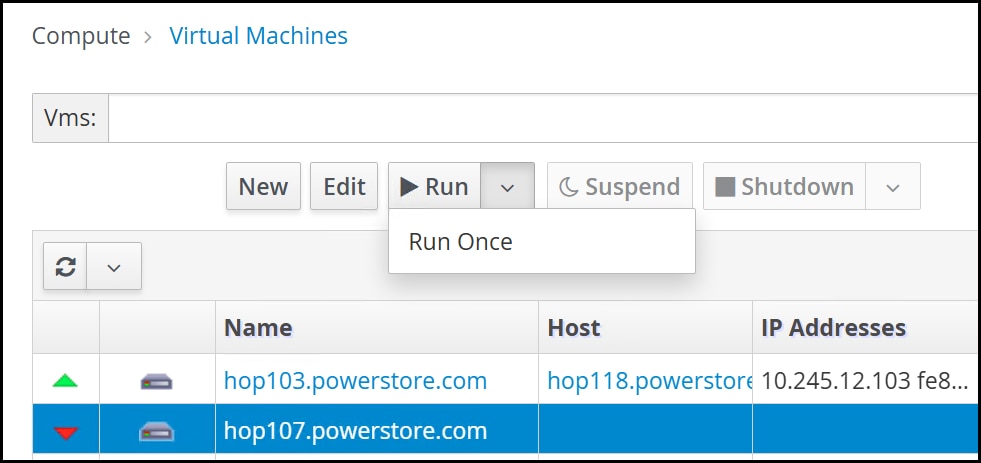Click the Suspend button
The height and width of the screenshot is (463, 981).
tap(620, 186)
